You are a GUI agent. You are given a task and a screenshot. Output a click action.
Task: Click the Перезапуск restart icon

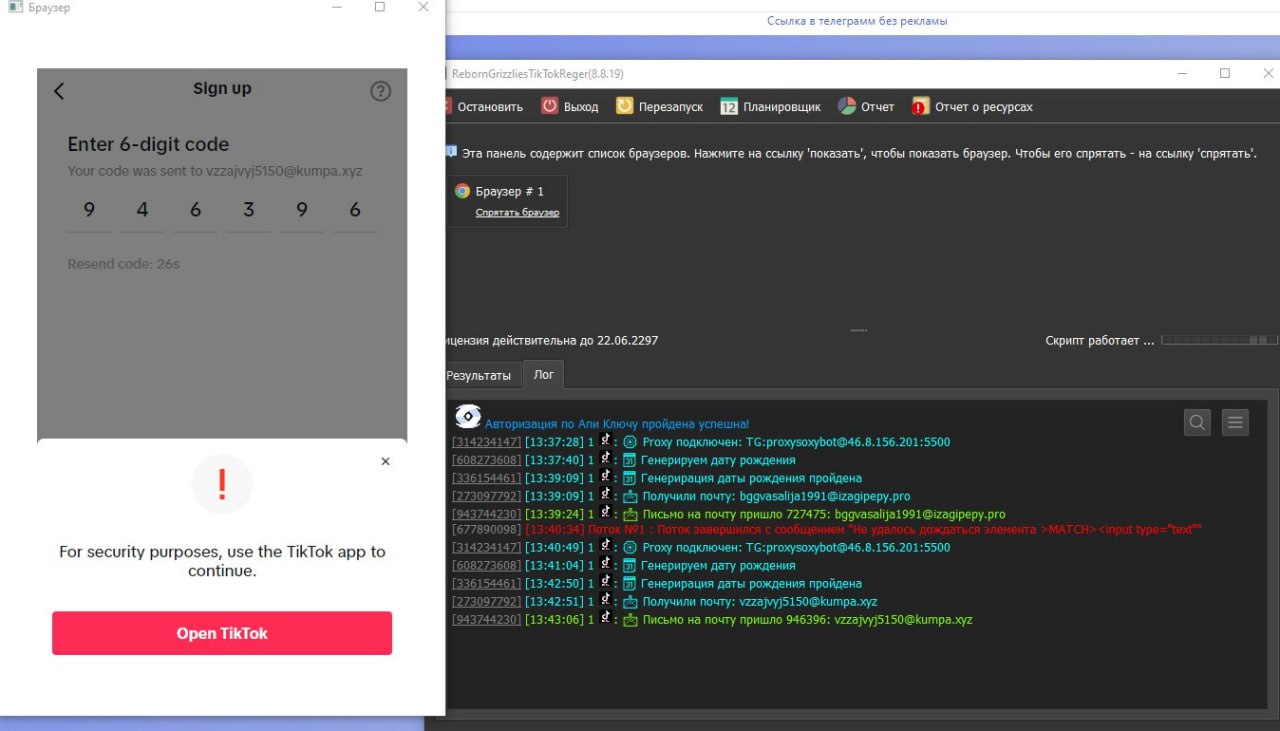pos(624,106)
